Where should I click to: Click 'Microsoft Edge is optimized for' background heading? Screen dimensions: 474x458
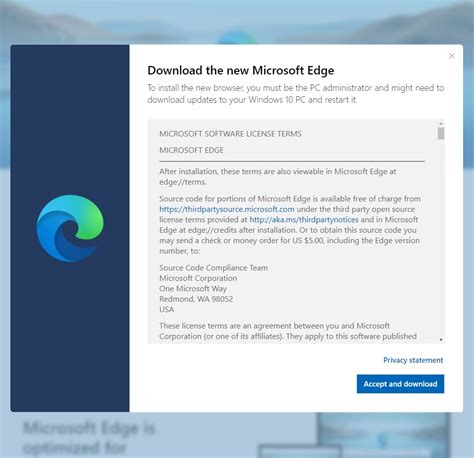pos(89,438)
